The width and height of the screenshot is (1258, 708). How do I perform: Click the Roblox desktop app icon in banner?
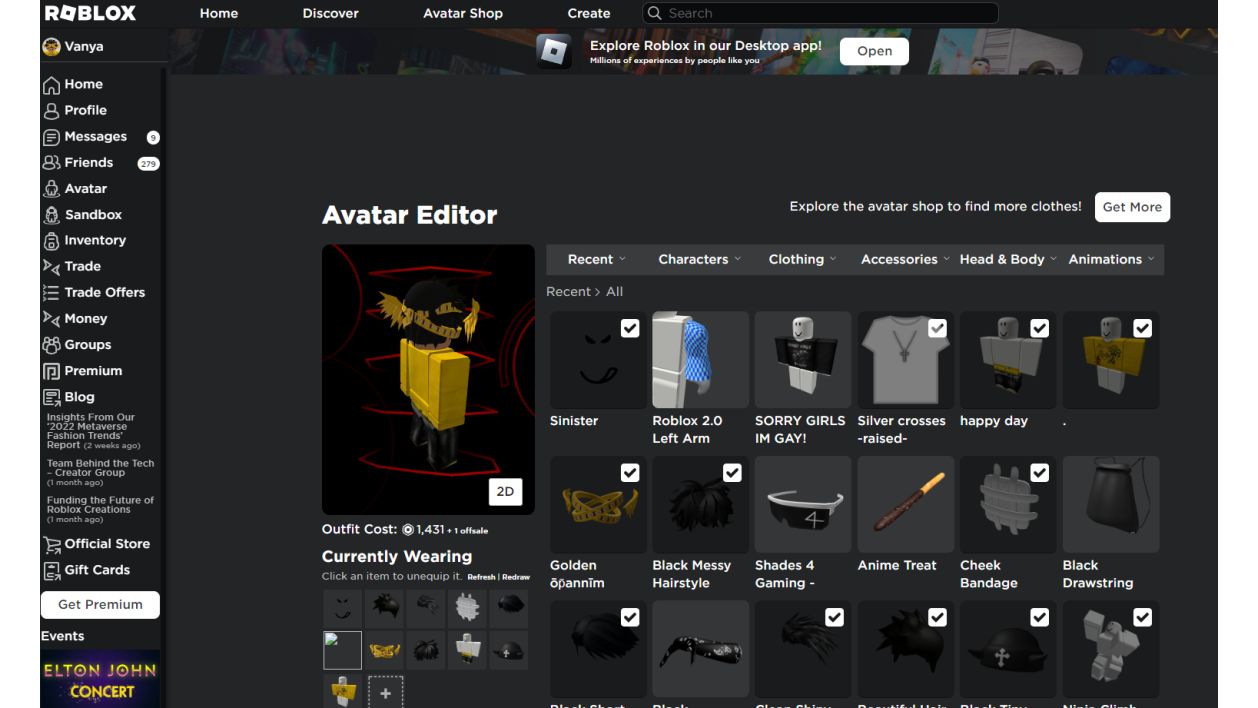coord(553,51)
